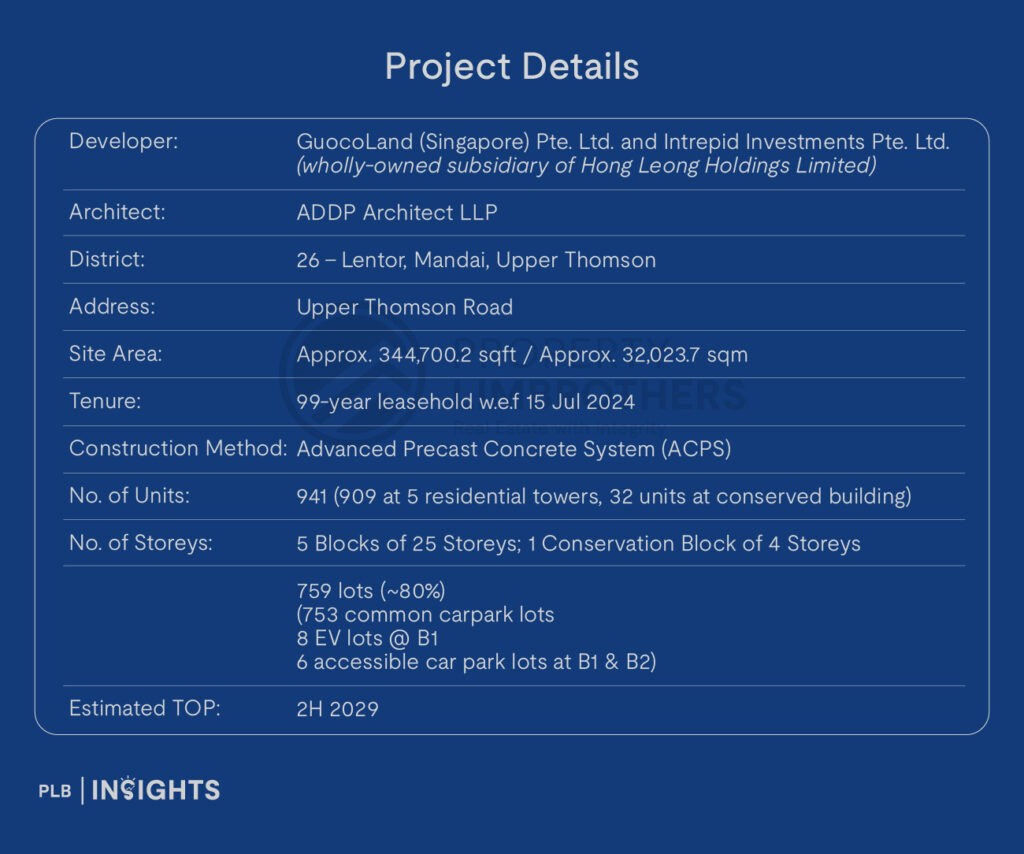Click 'ADDP Architect LLP' value
The height and width of the screenshot is (854, 1024).
point(397,212)
